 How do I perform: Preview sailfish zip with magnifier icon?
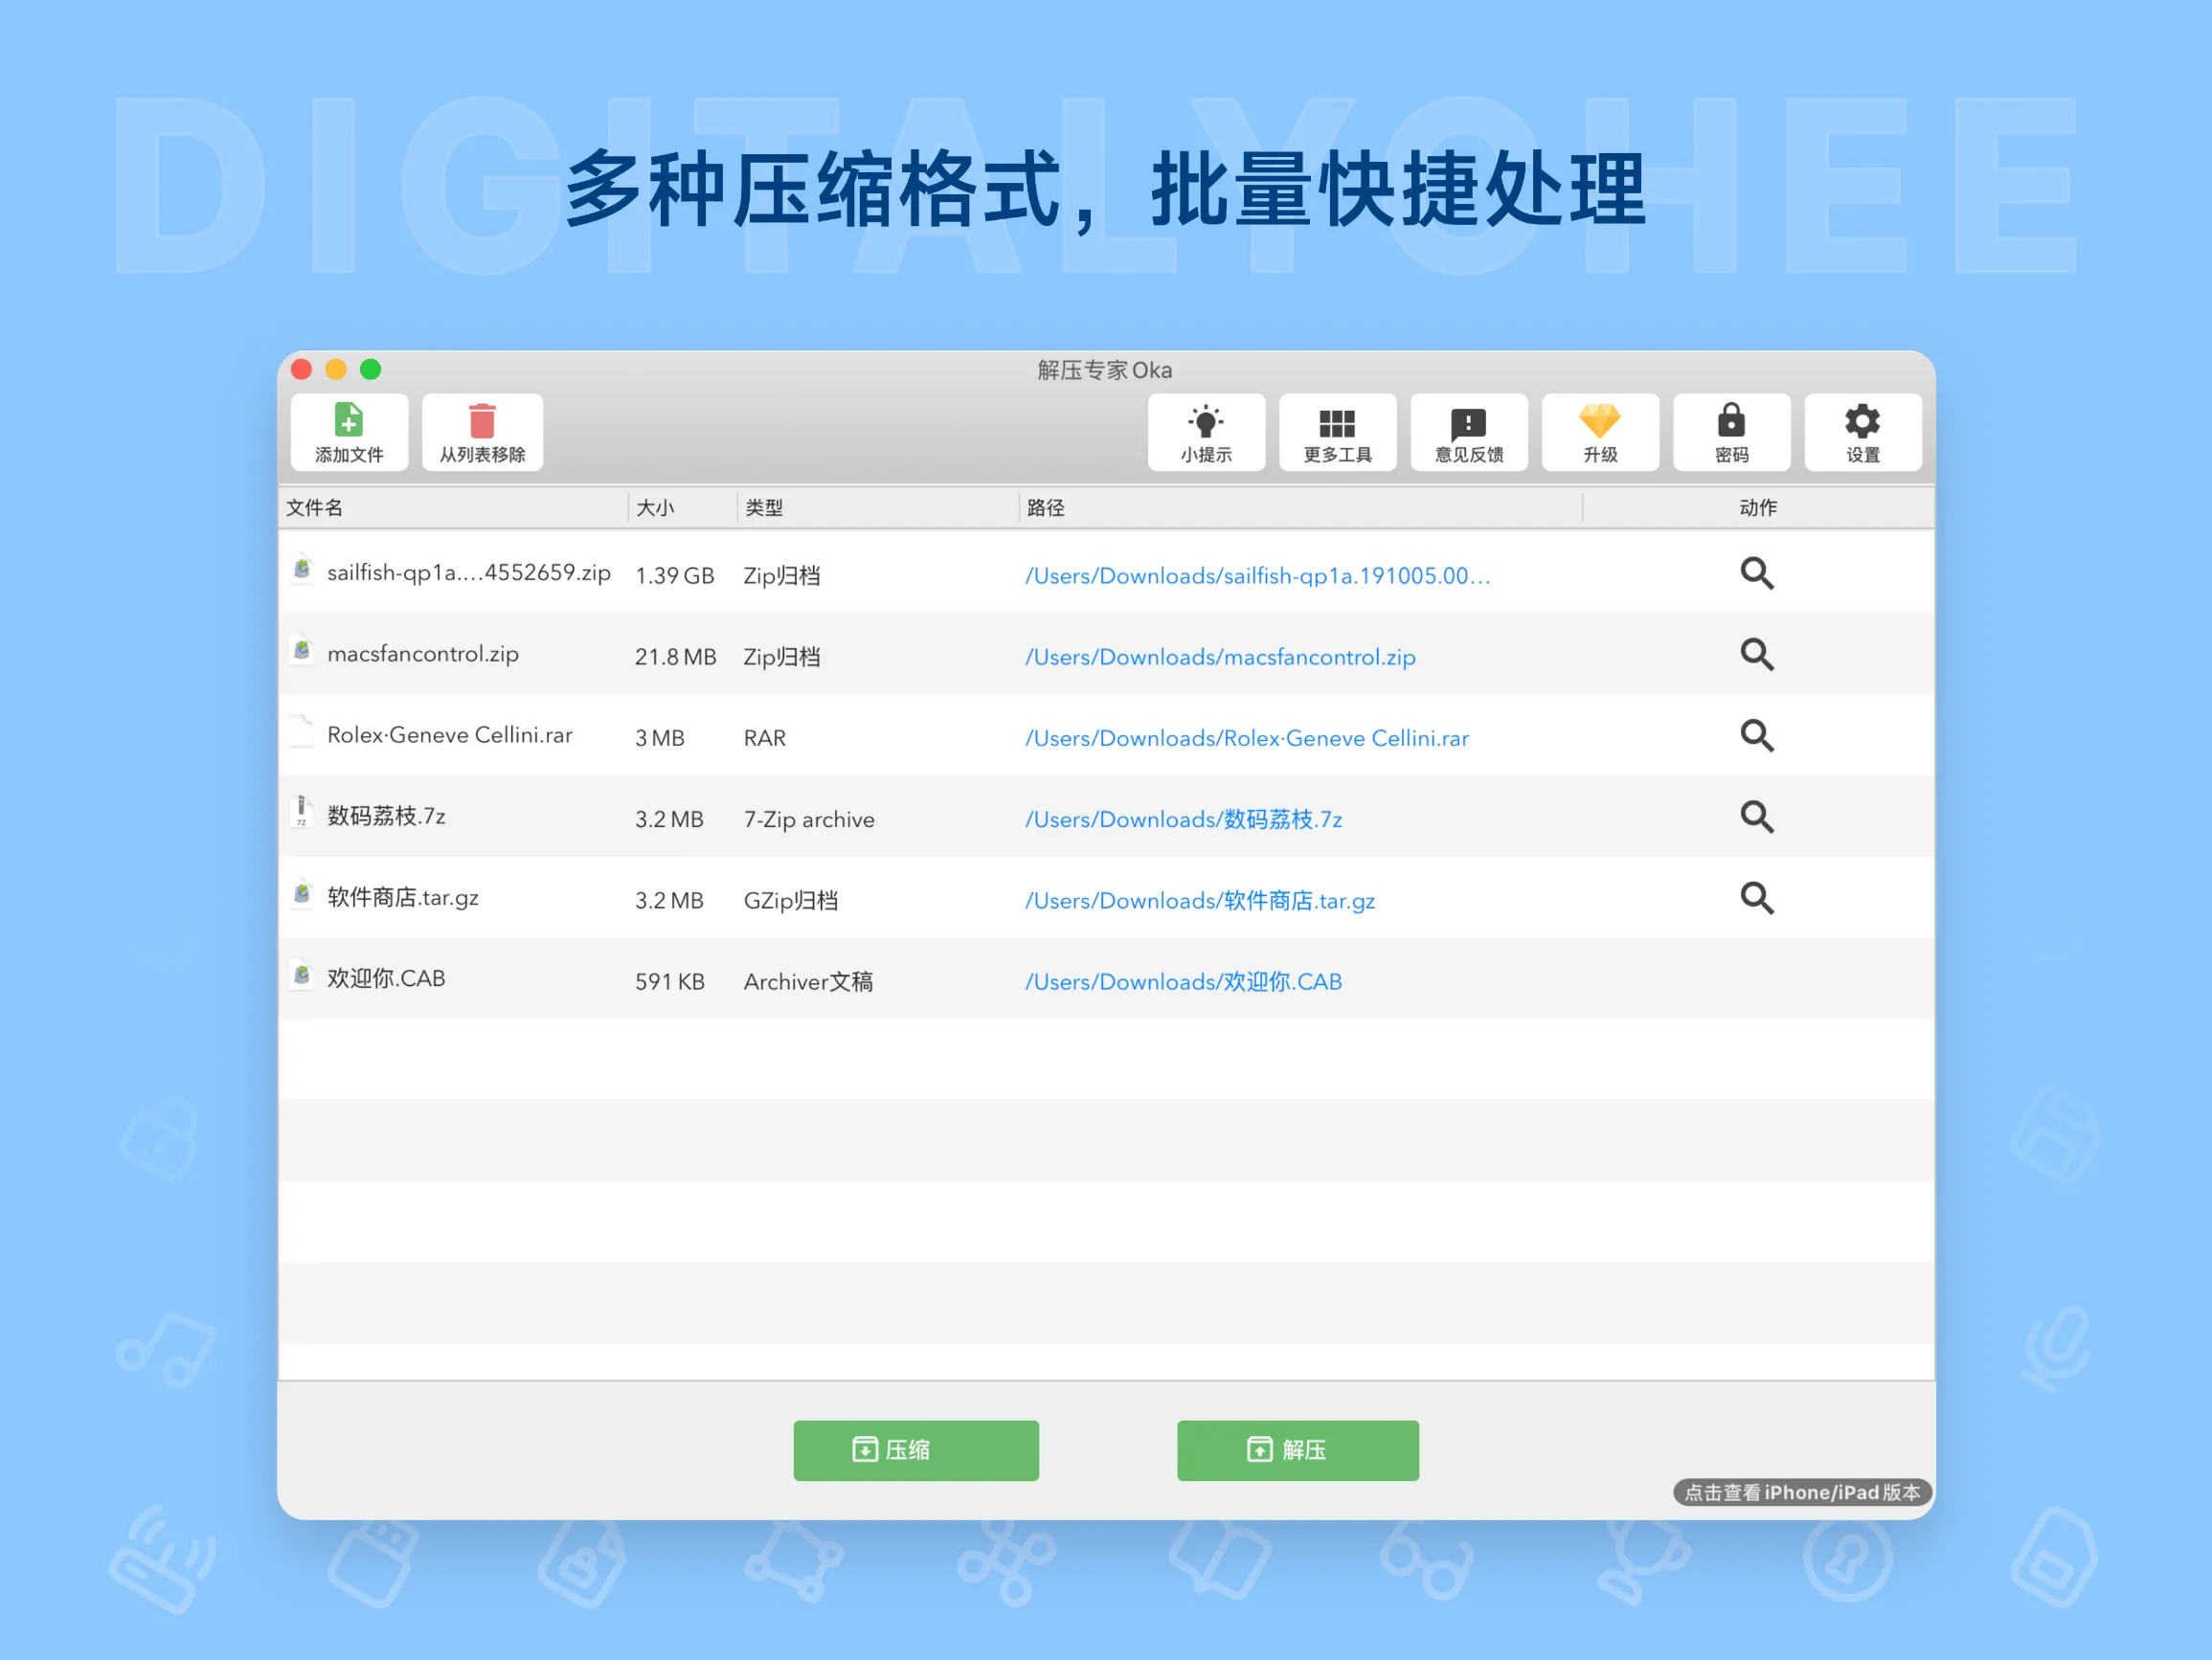(1756, 573)
